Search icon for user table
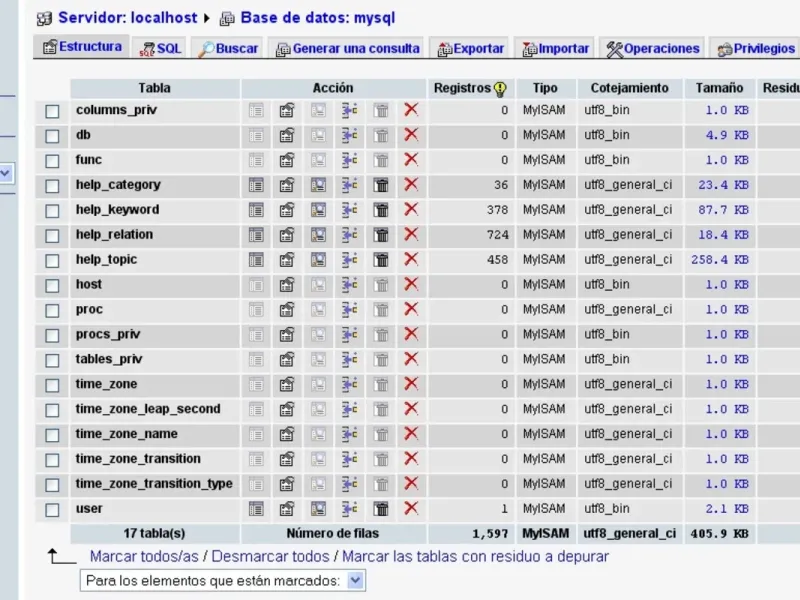 click(318, 509)
